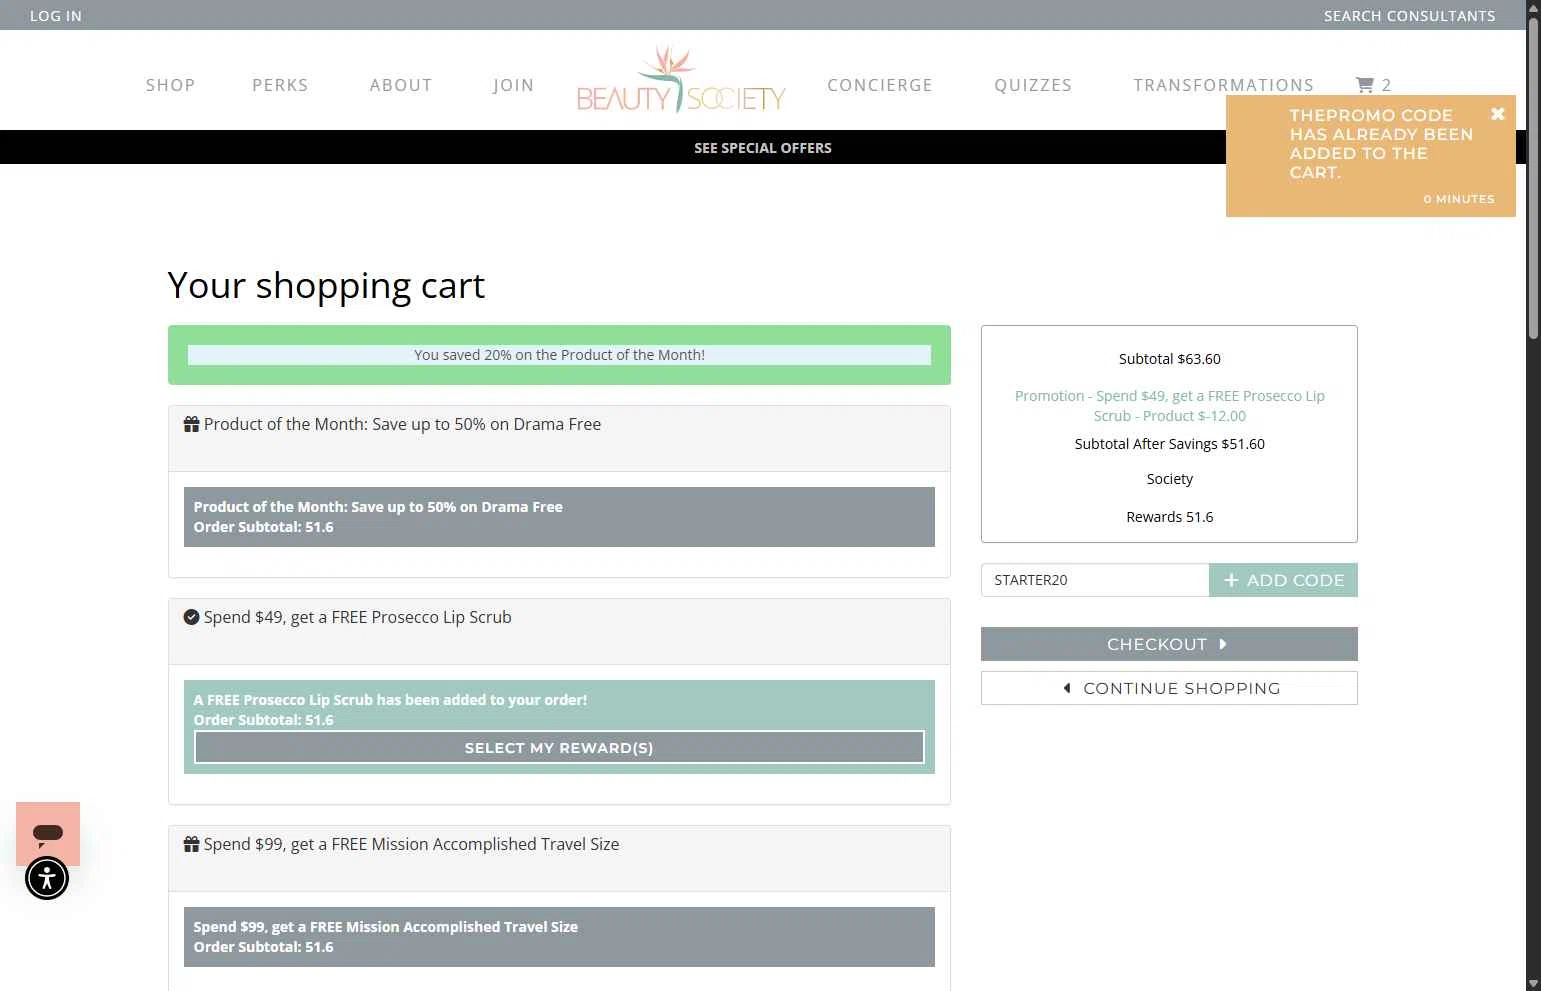
Task: Open the QUIZZES menu item
Action: tap(1033, 85)
